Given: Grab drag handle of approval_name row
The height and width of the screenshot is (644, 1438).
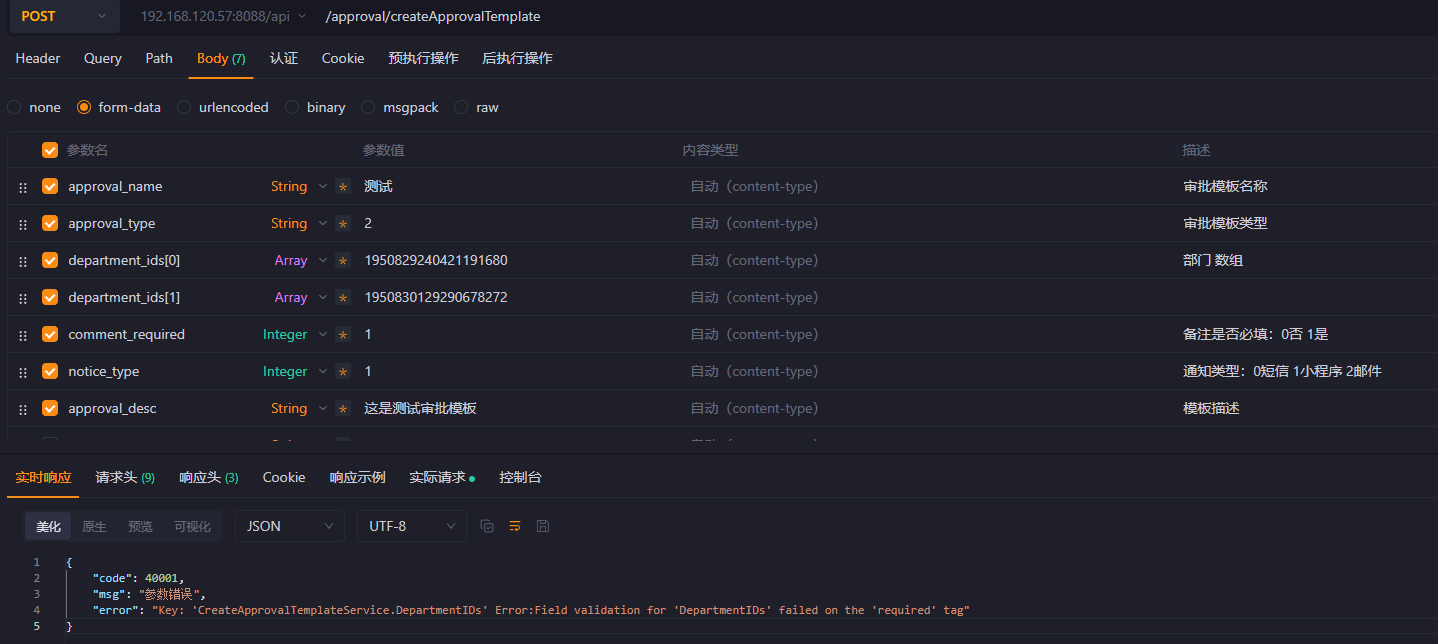Looking at the screenshot, I should [22, 187].
